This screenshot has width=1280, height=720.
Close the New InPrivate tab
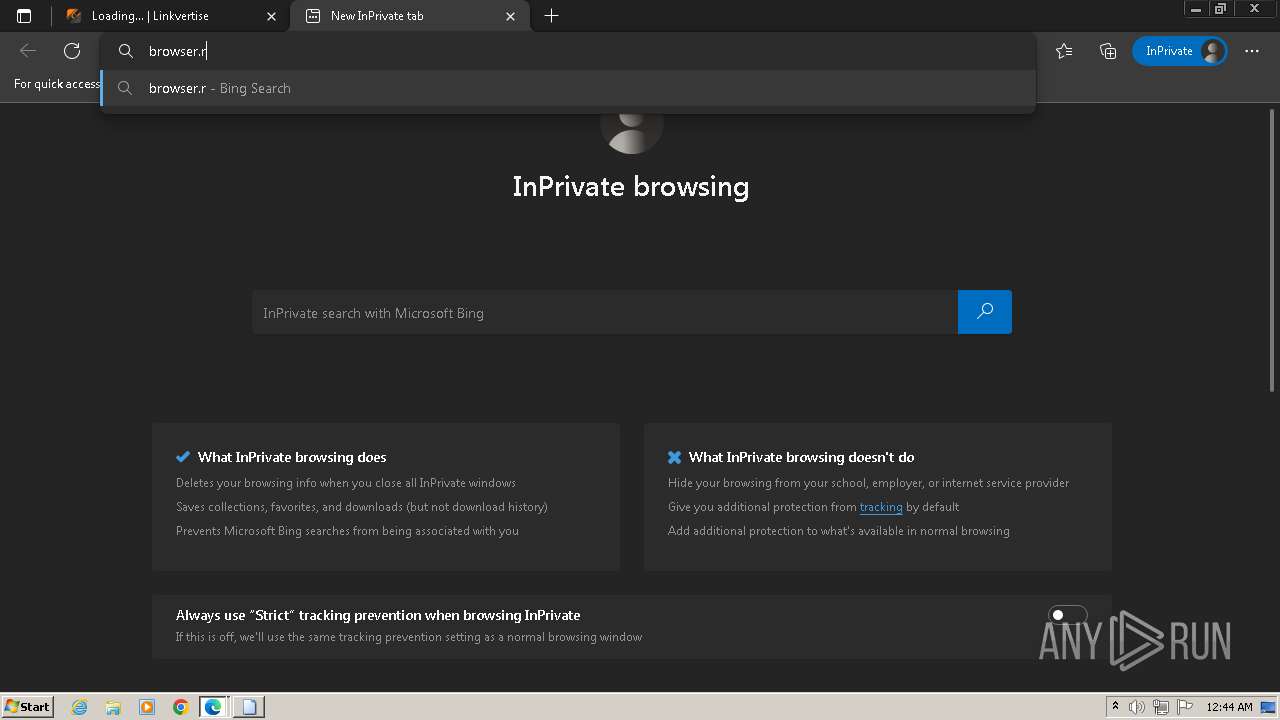click(511, 16)
